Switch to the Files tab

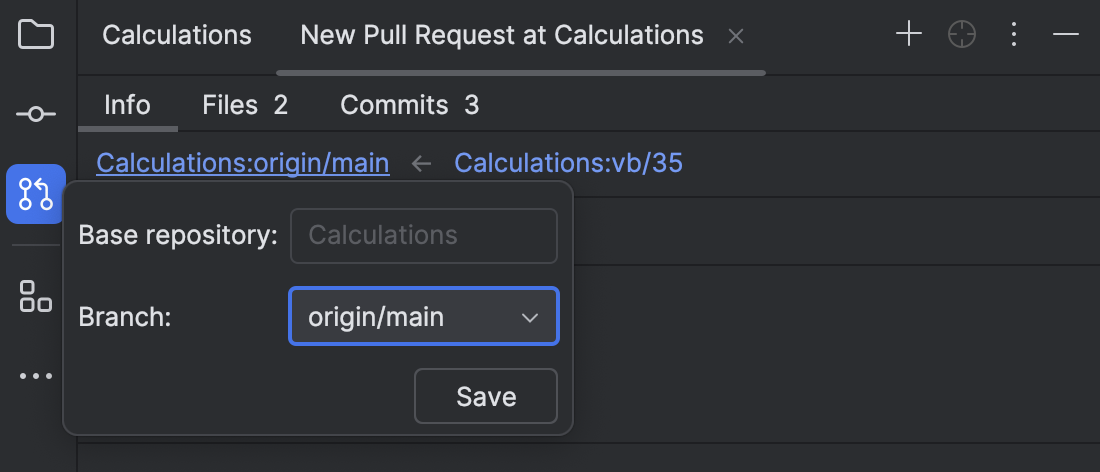pyautogui.click(x=244, y=105)
